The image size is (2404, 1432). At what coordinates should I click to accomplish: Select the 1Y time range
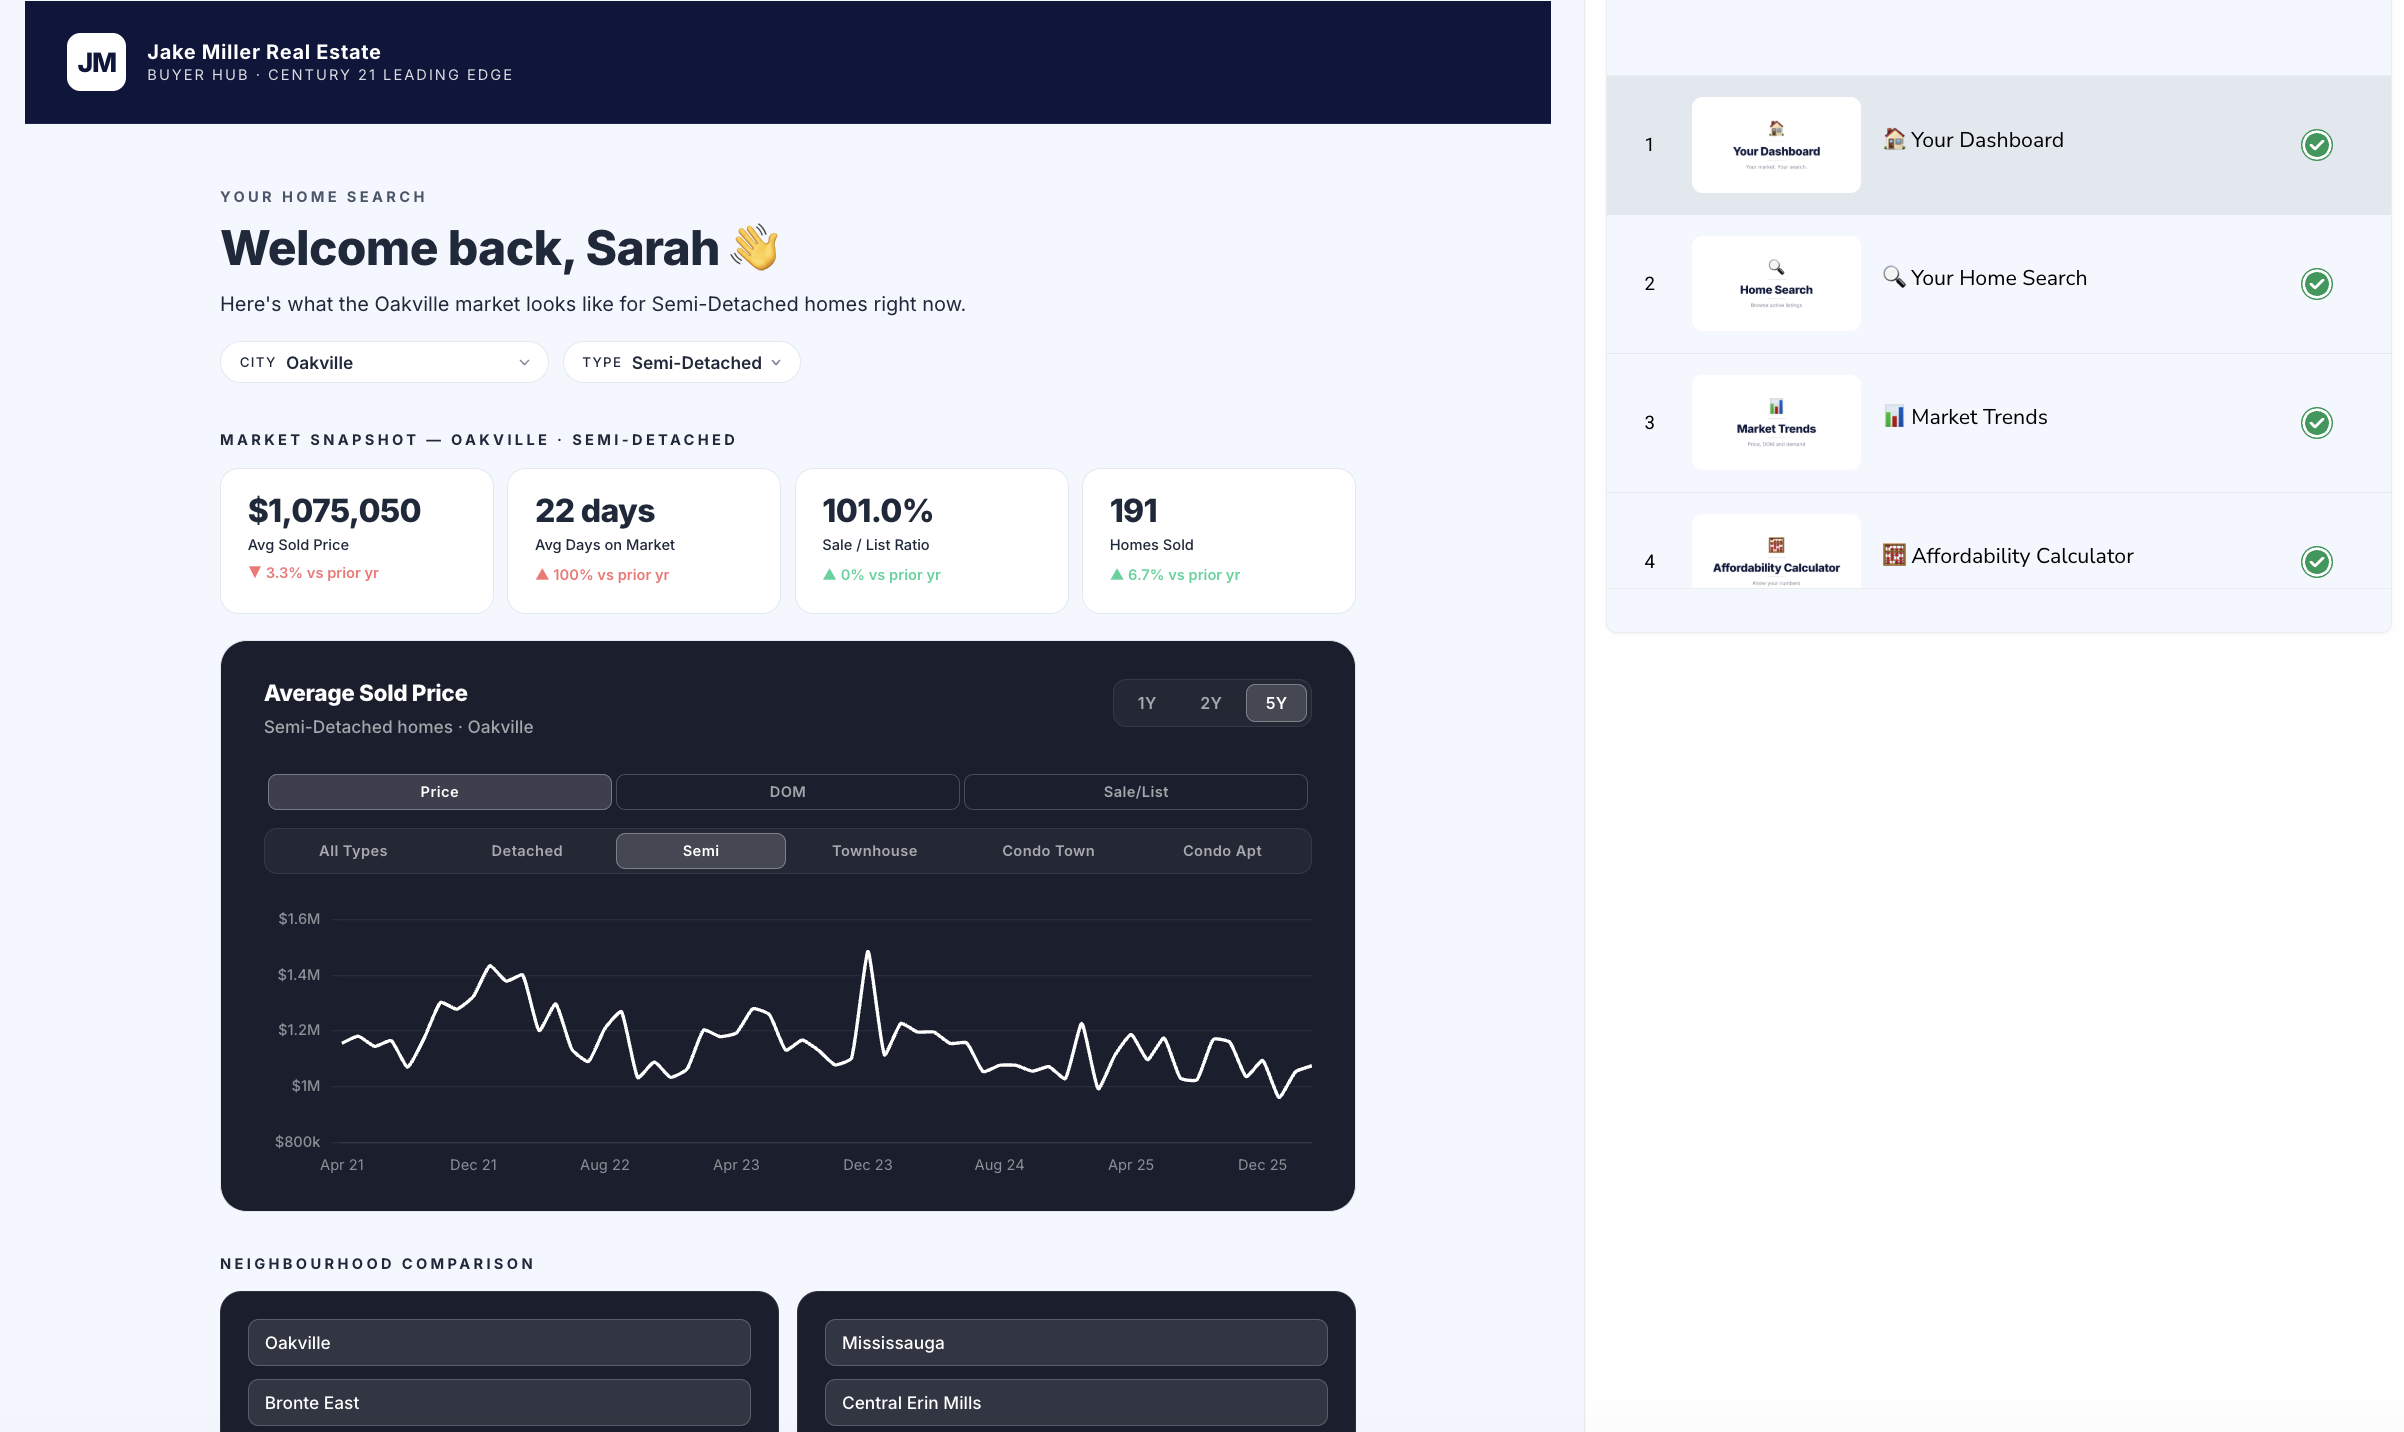[1146, 703]
